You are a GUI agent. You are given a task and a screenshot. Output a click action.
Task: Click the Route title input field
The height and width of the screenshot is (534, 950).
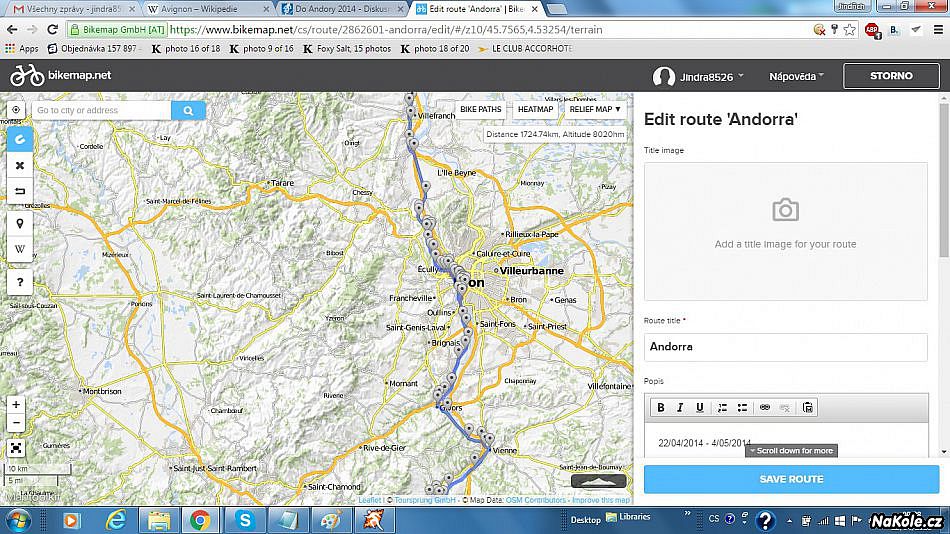pos(785,347)
